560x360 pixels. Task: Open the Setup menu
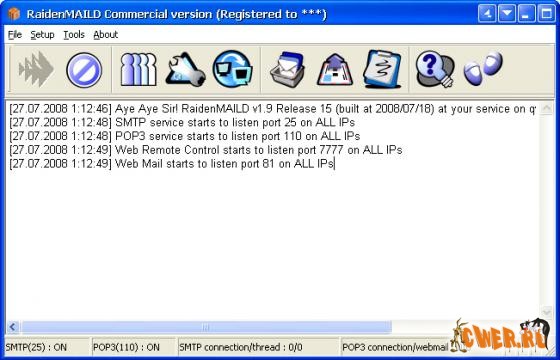(x=42, y=35)
